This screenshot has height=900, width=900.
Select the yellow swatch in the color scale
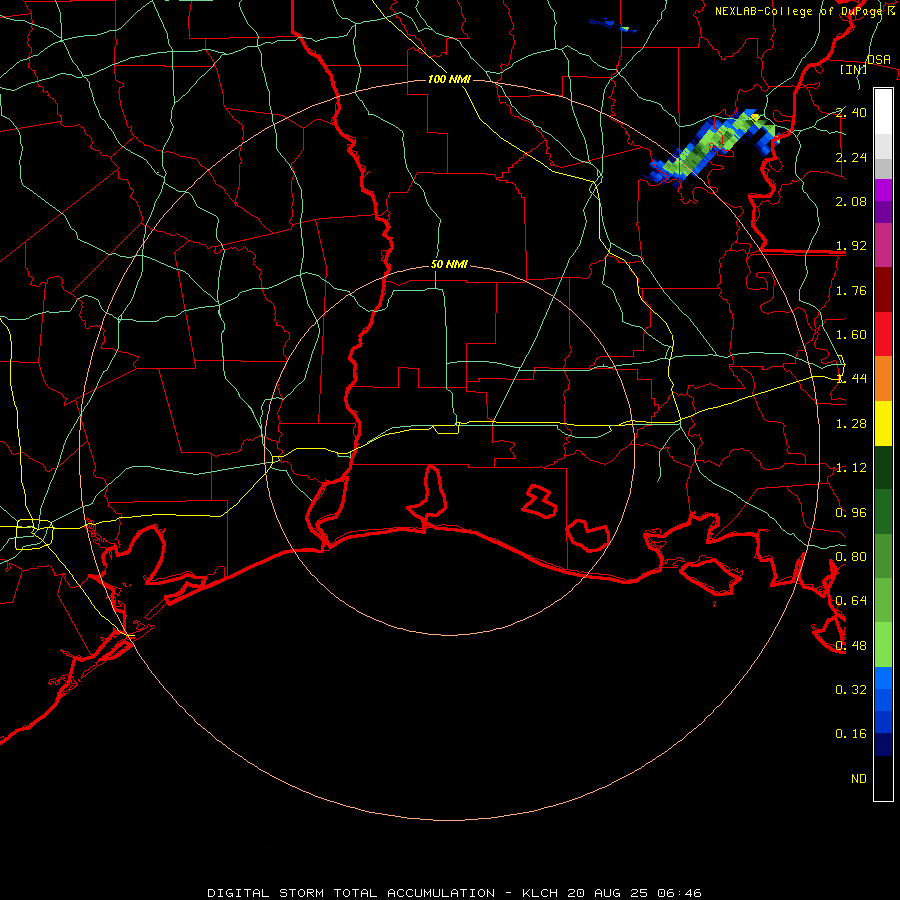pyautogui.click(x=883, y=424)
